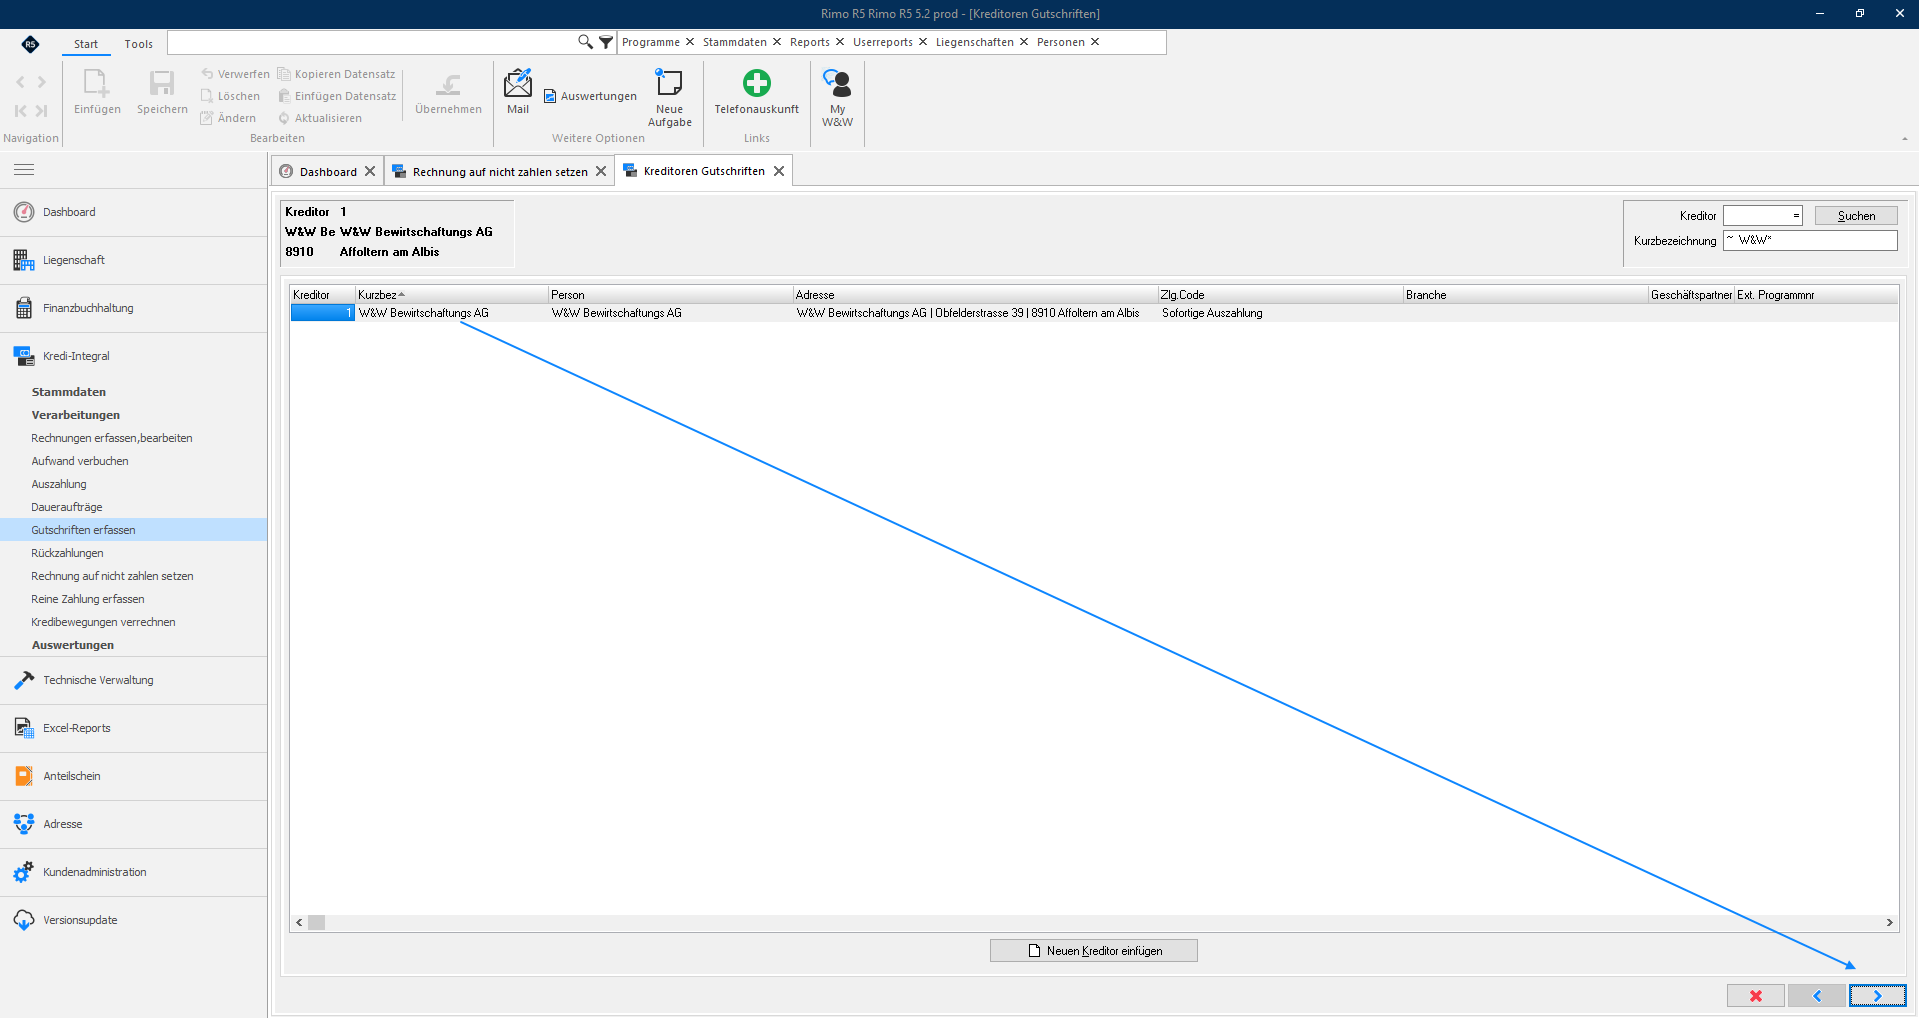1919x1018 pixels.
Task: Click the back arrow button at bottom
Action: pos(1816,996)
